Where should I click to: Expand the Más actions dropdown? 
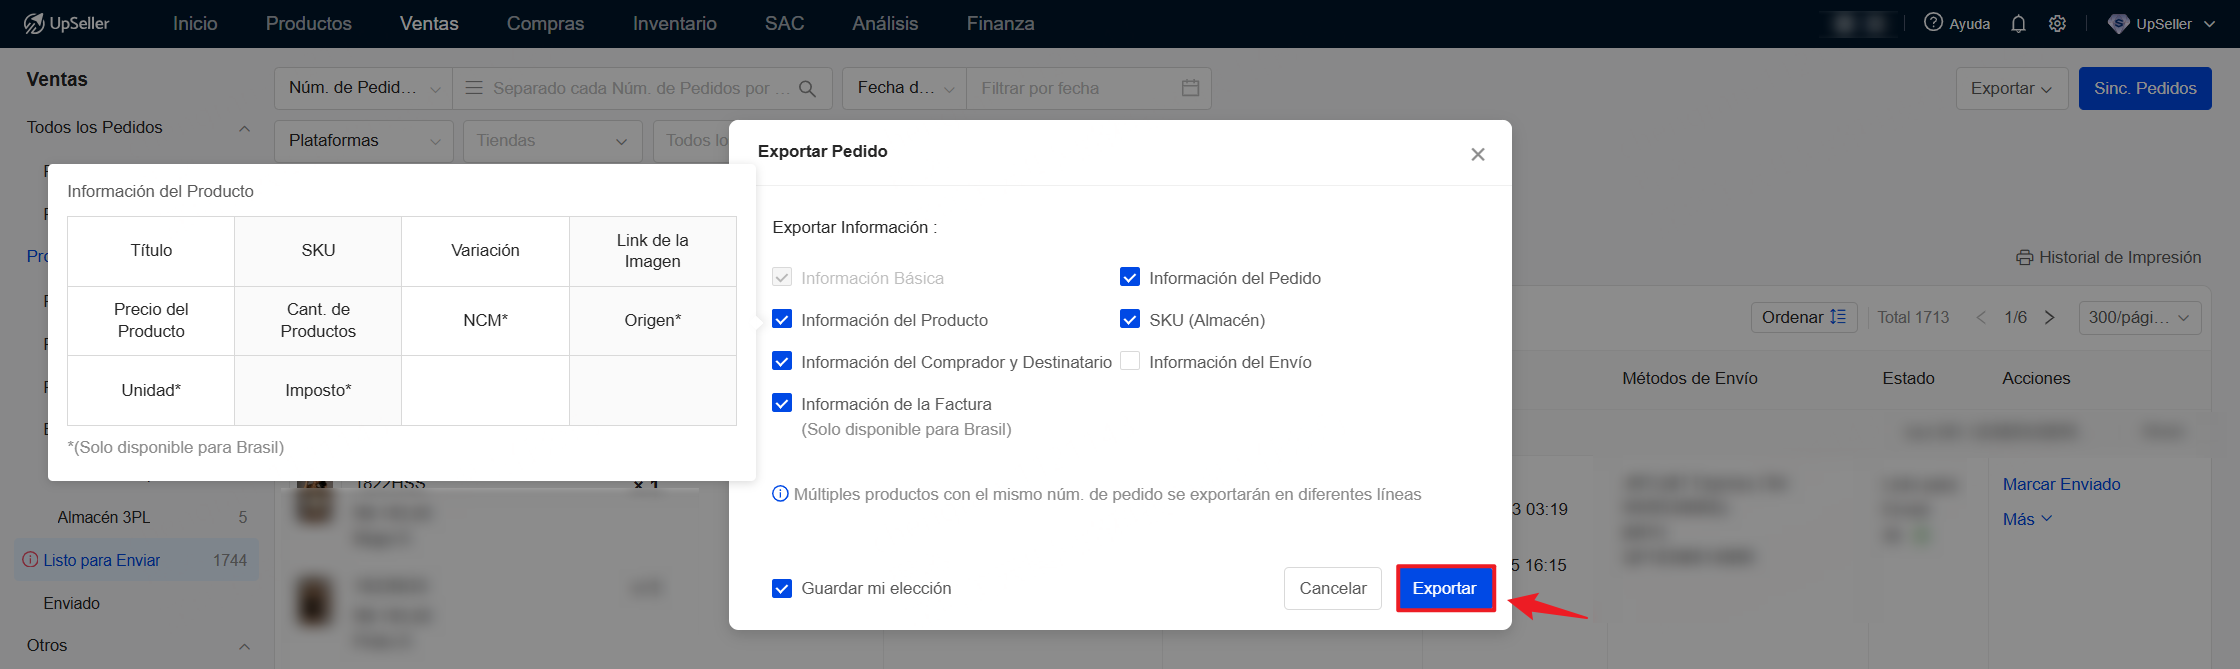point(2027,519)
